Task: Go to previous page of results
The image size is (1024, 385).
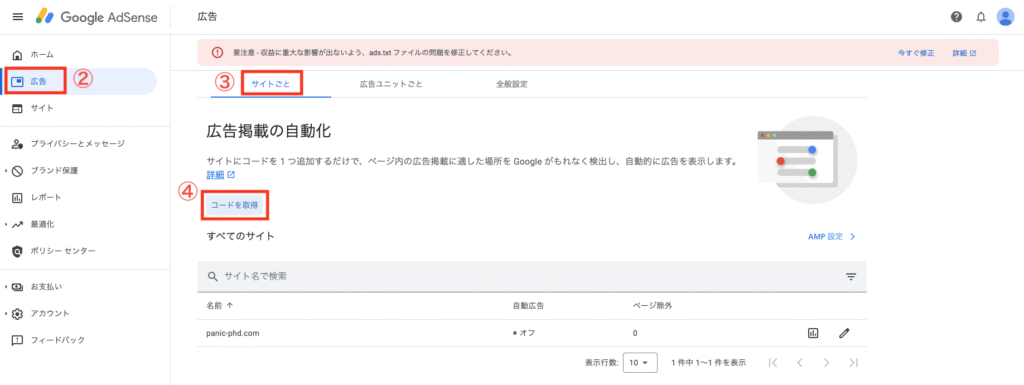Action: (799, 362)
